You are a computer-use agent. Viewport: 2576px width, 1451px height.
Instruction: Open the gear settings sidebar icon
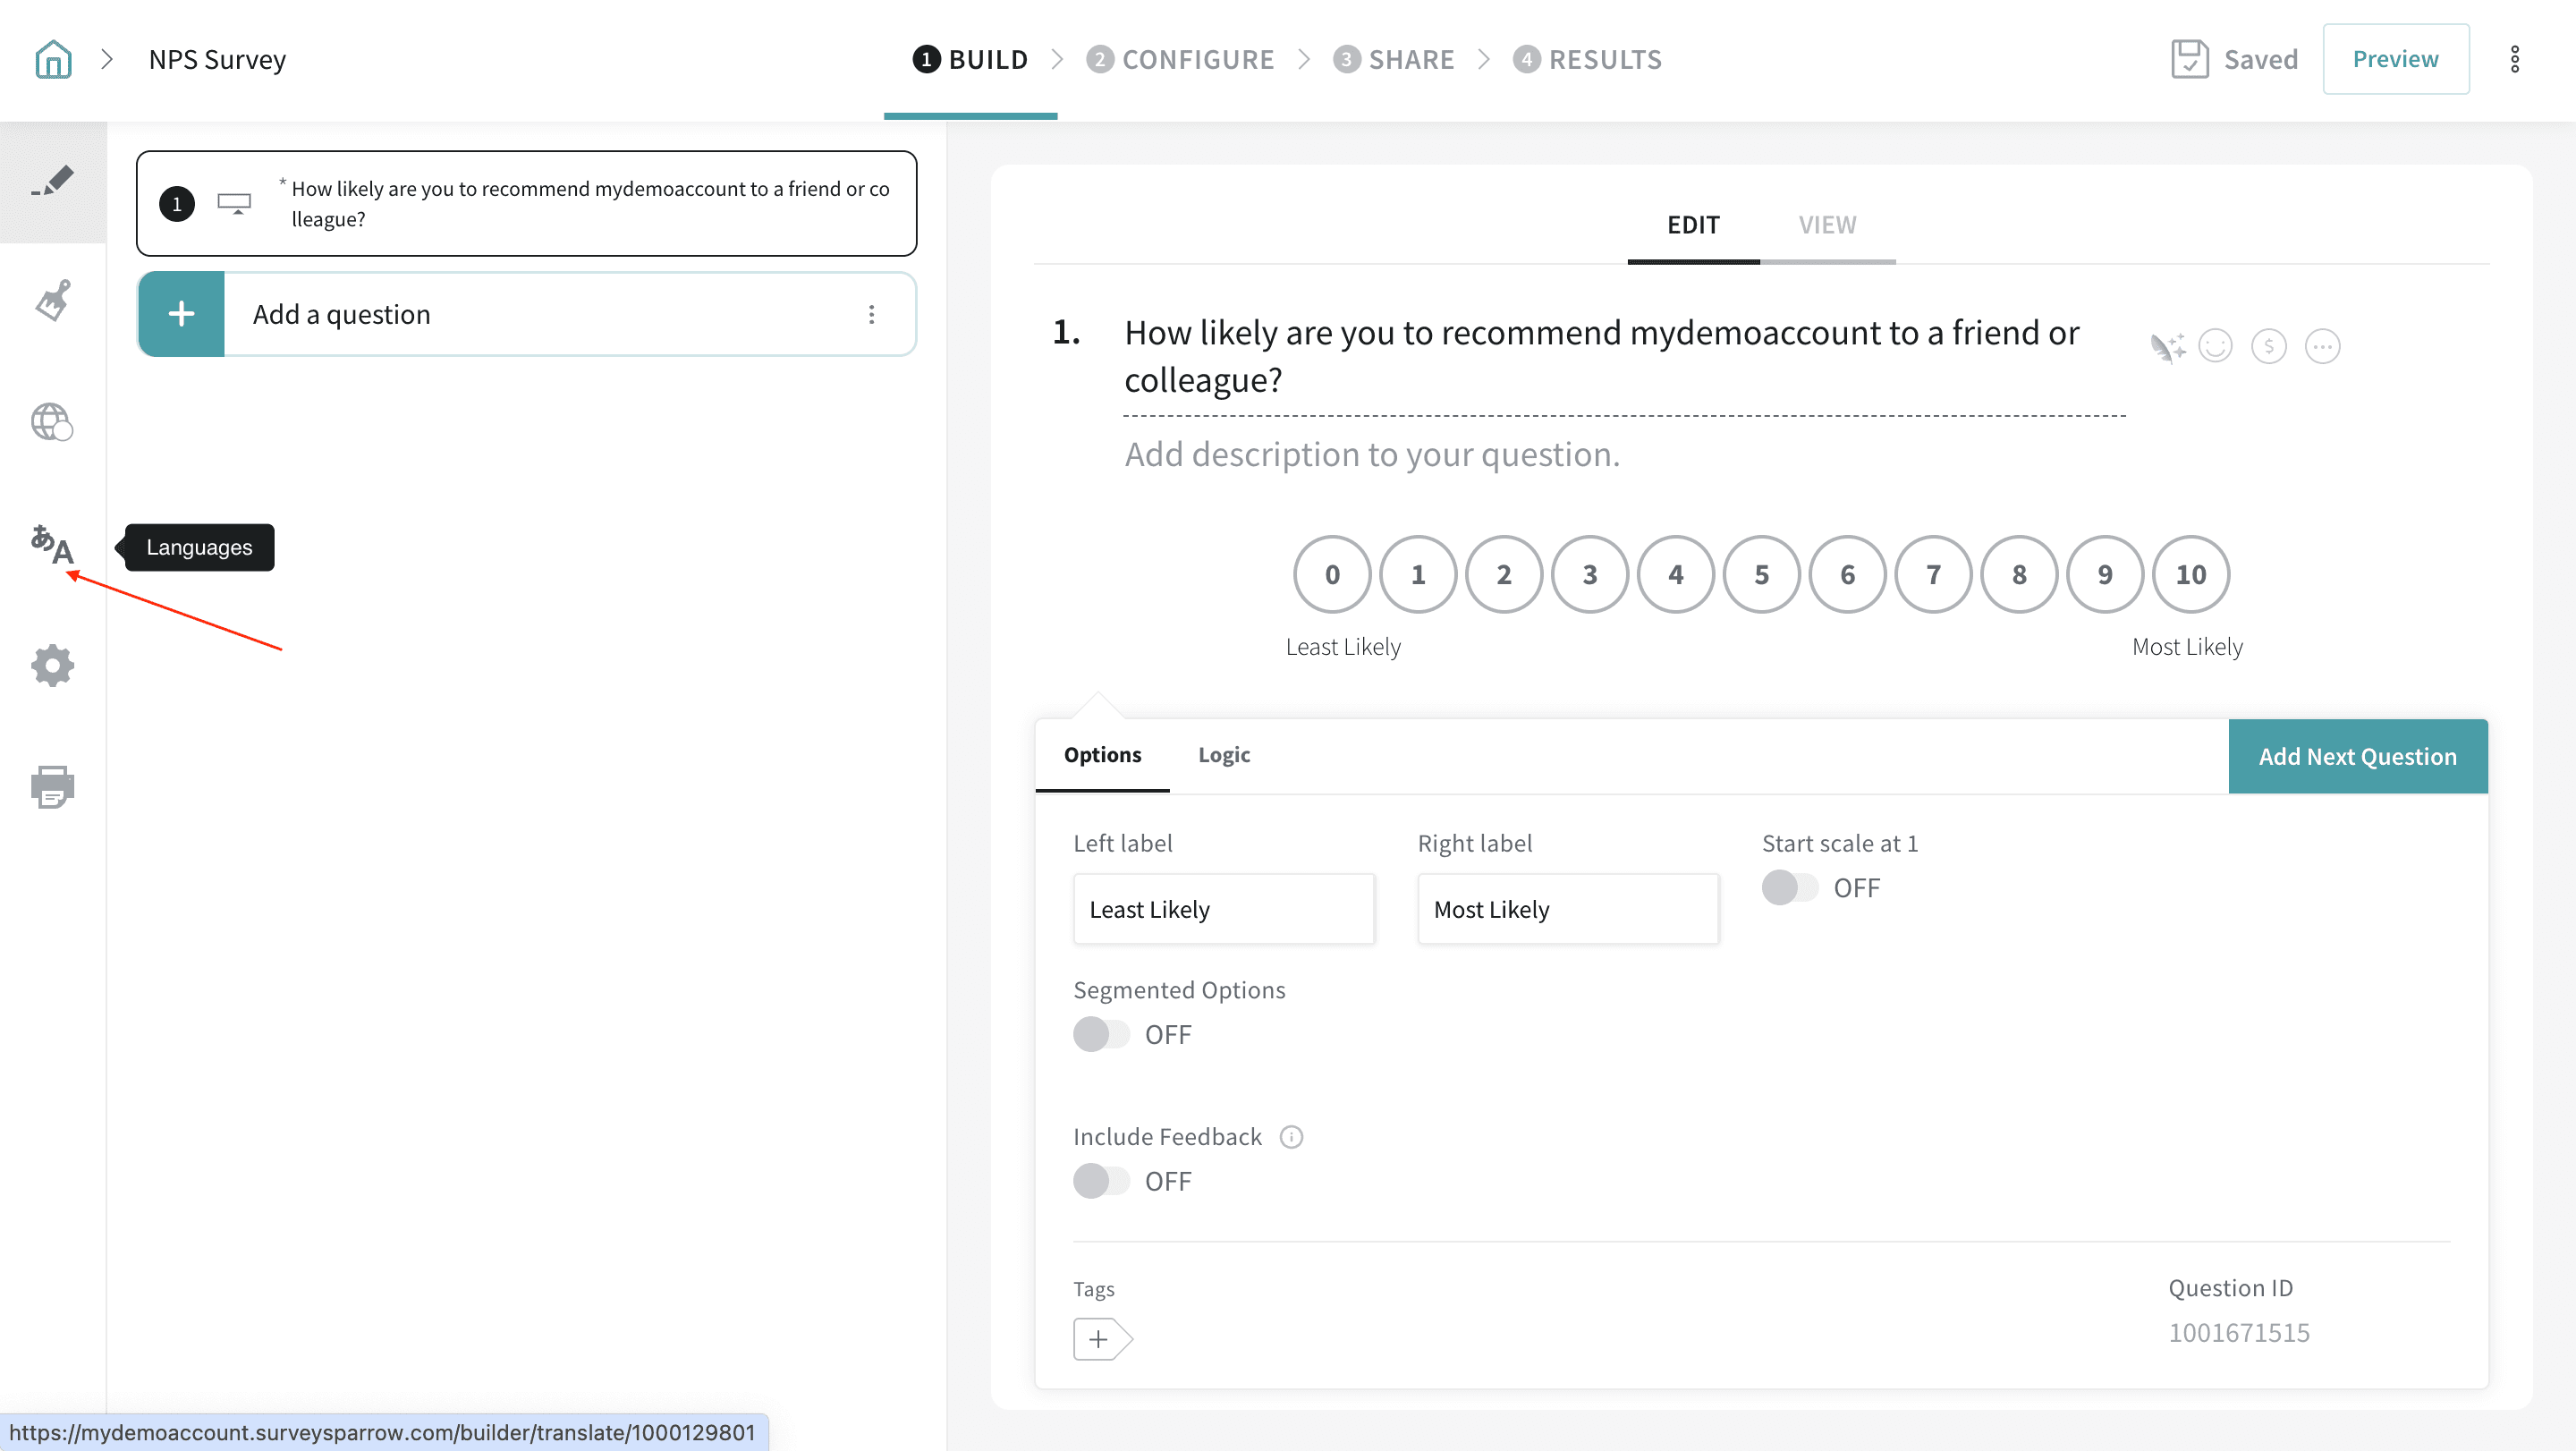(52, 665)
